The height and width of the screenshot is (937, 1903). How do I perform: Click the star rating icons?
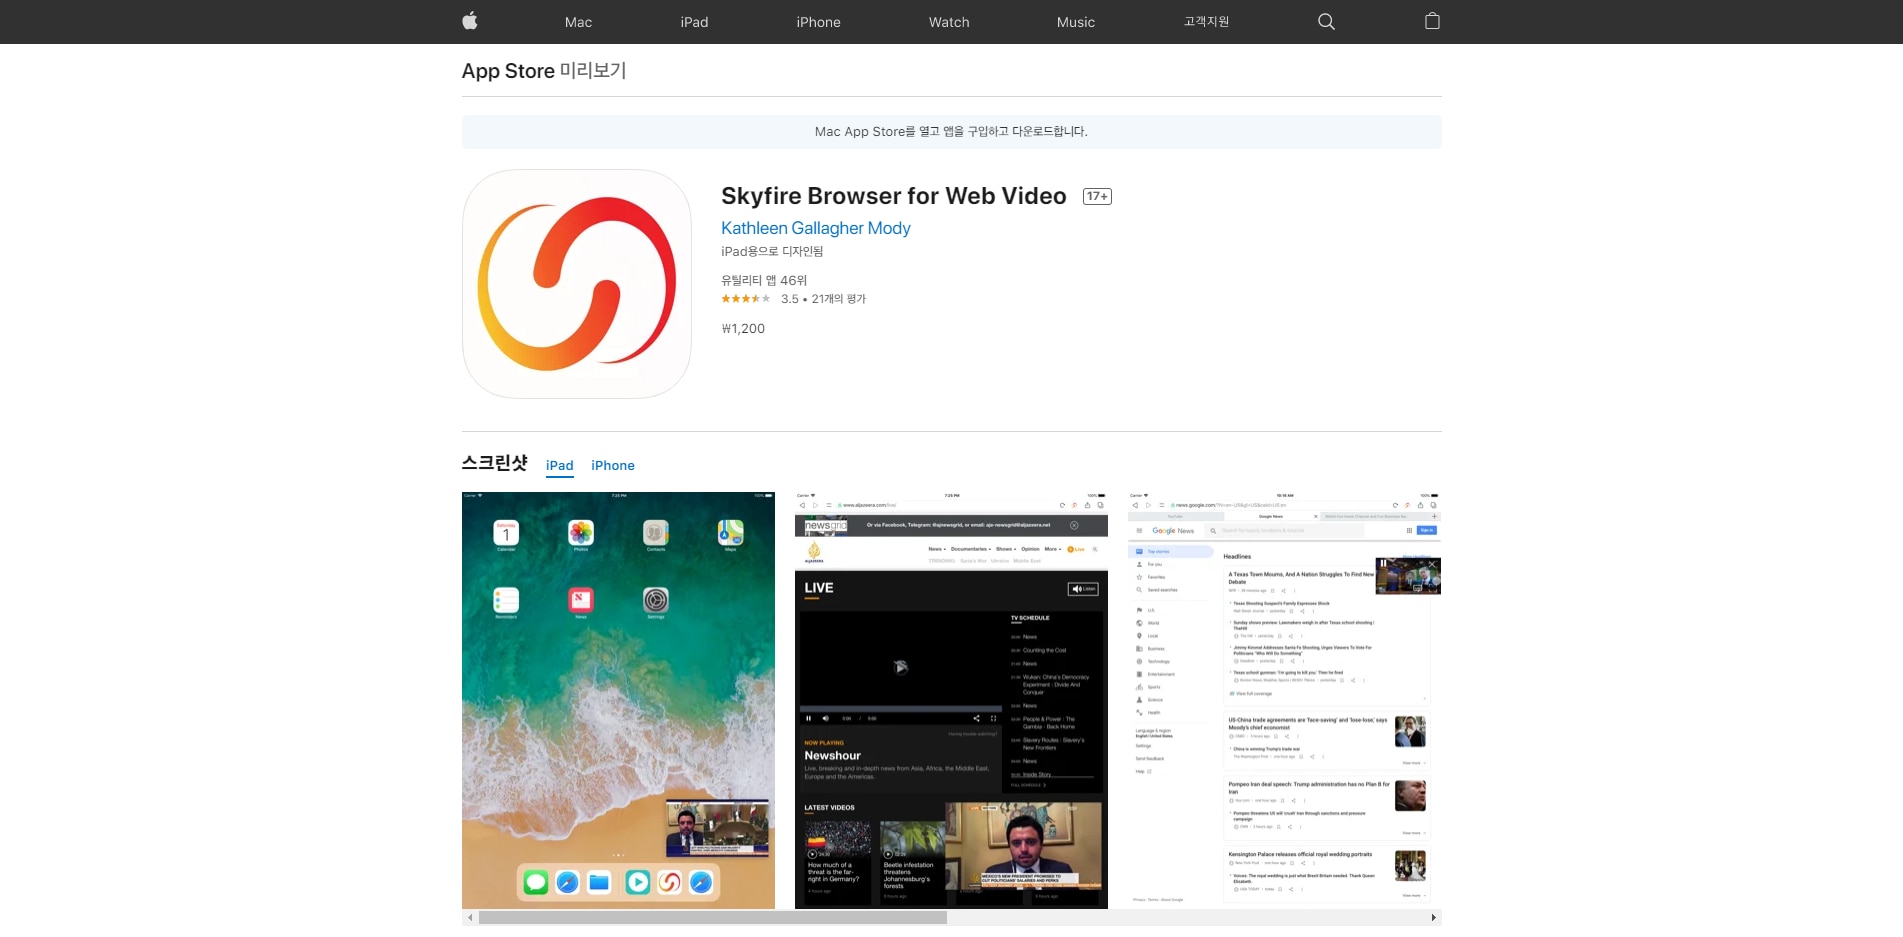click(x=746, y=299)
